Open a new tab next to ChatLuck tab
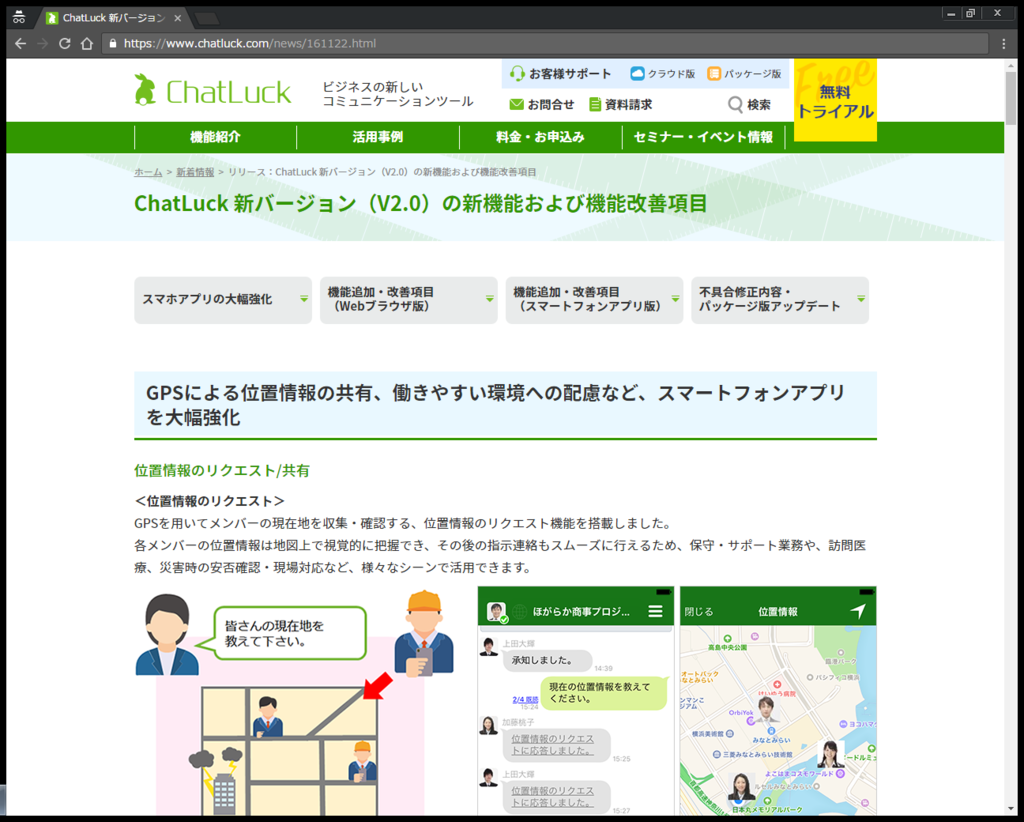 click(x=207, y=18)
